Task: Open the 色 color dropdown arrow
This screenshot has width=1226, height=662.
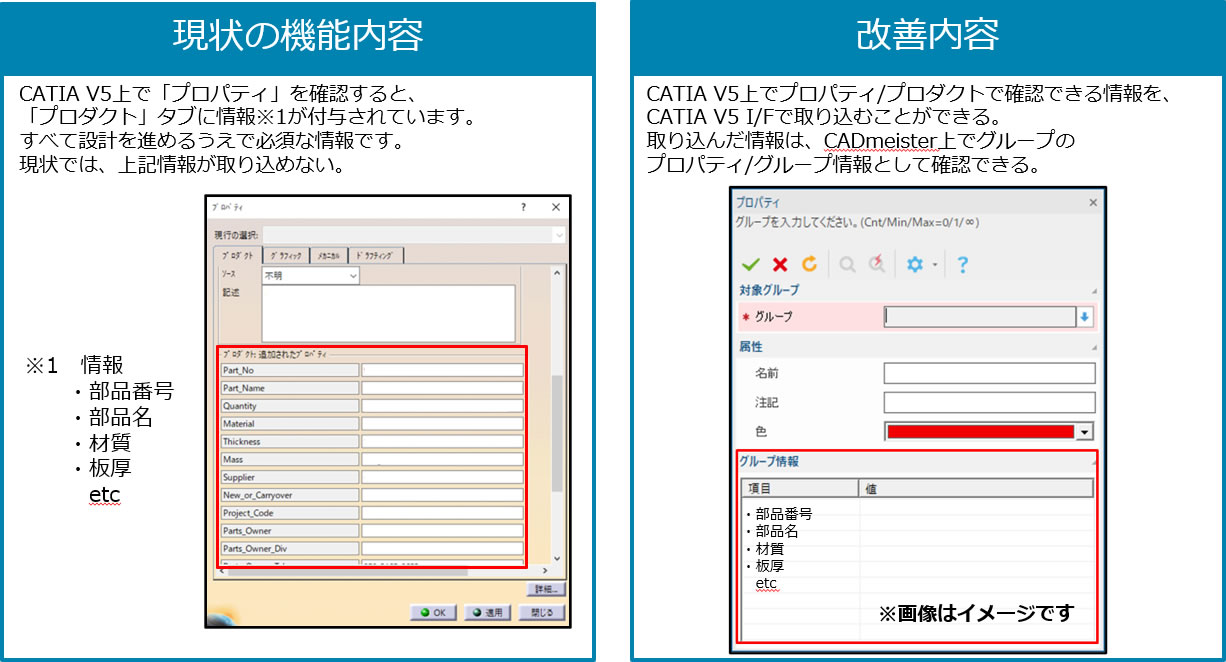Action: [1085, 432]
